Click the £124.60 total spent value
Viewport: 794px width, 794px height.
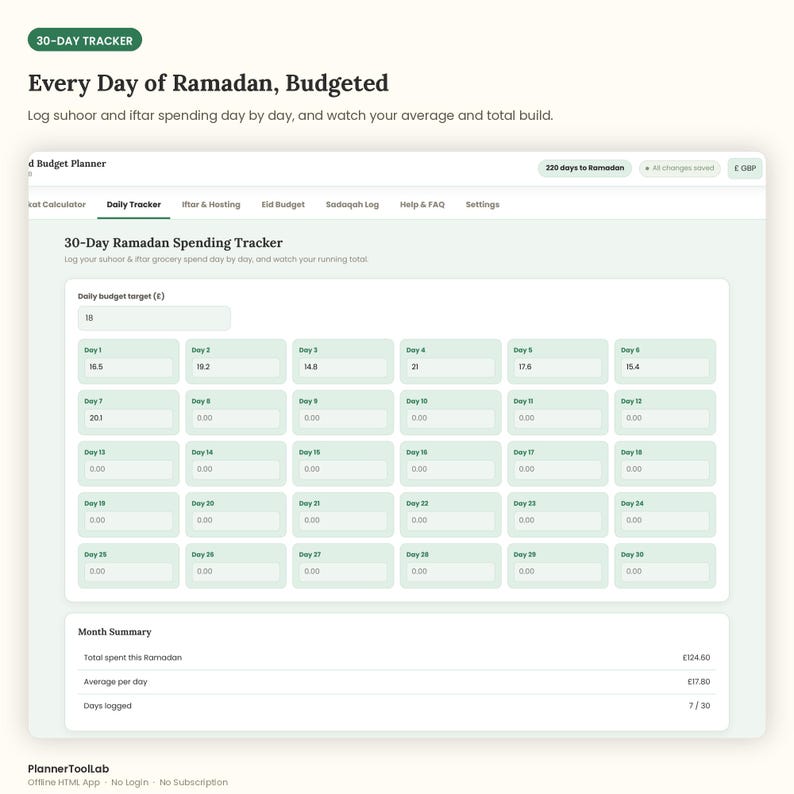(696, 658)
